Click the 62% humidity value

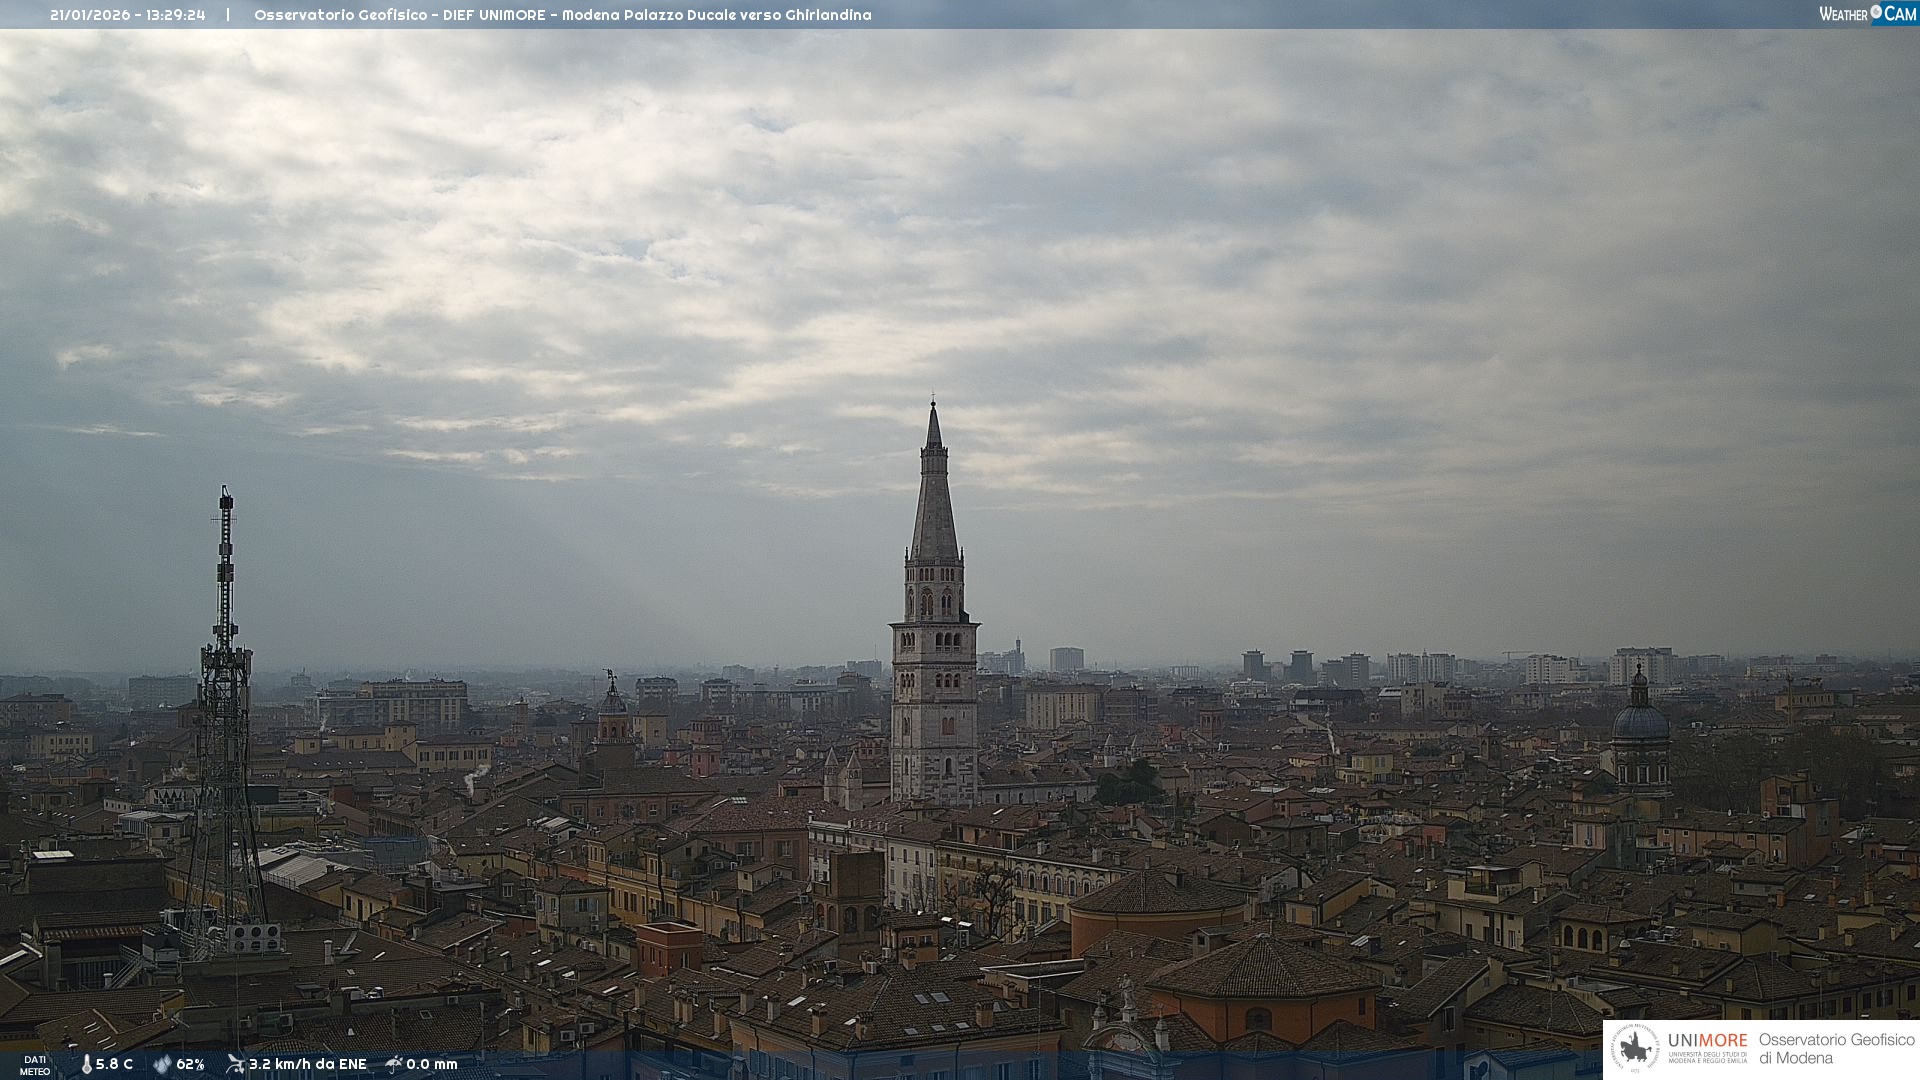click(190, 1065)
